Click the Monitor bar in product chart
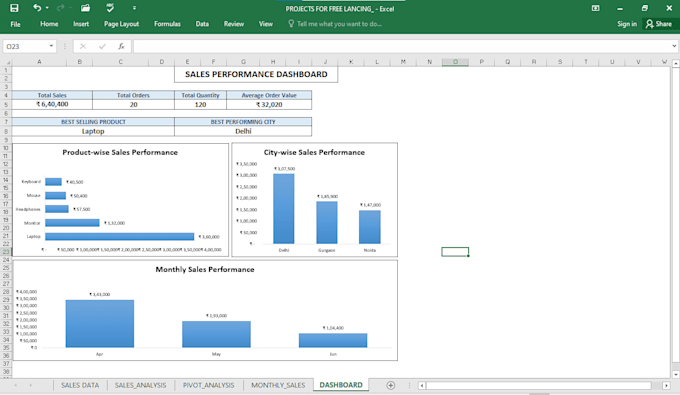This screenshot has height=395, width=680. (x=72, y=223)
